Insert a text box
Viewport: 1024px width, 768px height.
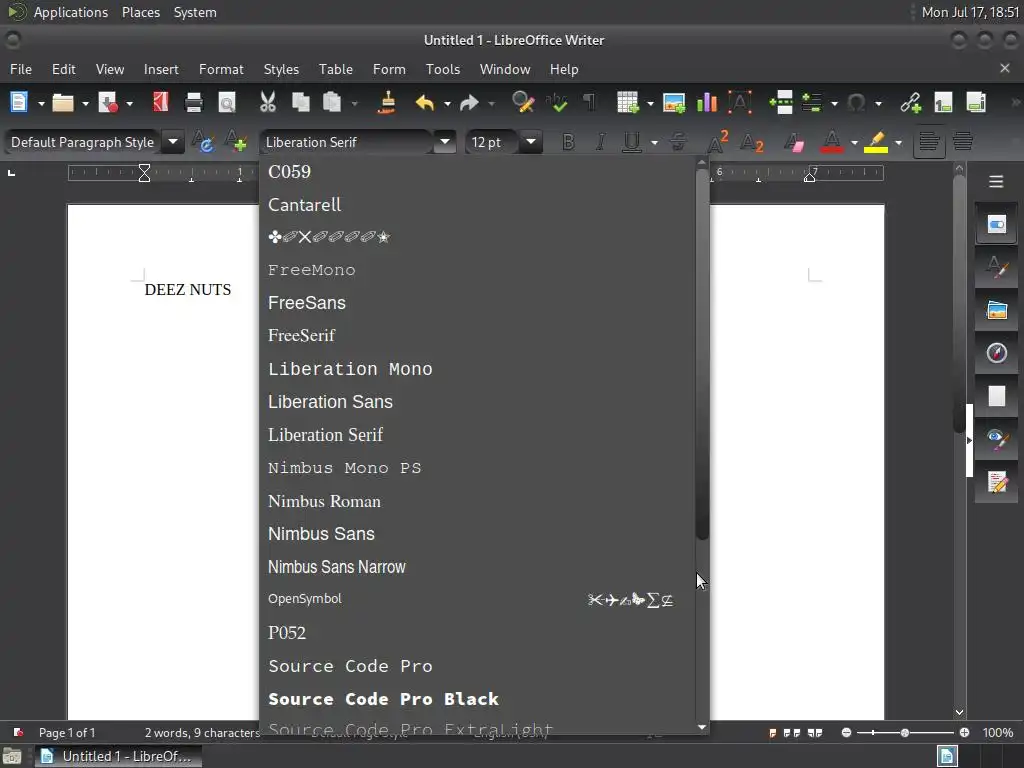(739, 103)
